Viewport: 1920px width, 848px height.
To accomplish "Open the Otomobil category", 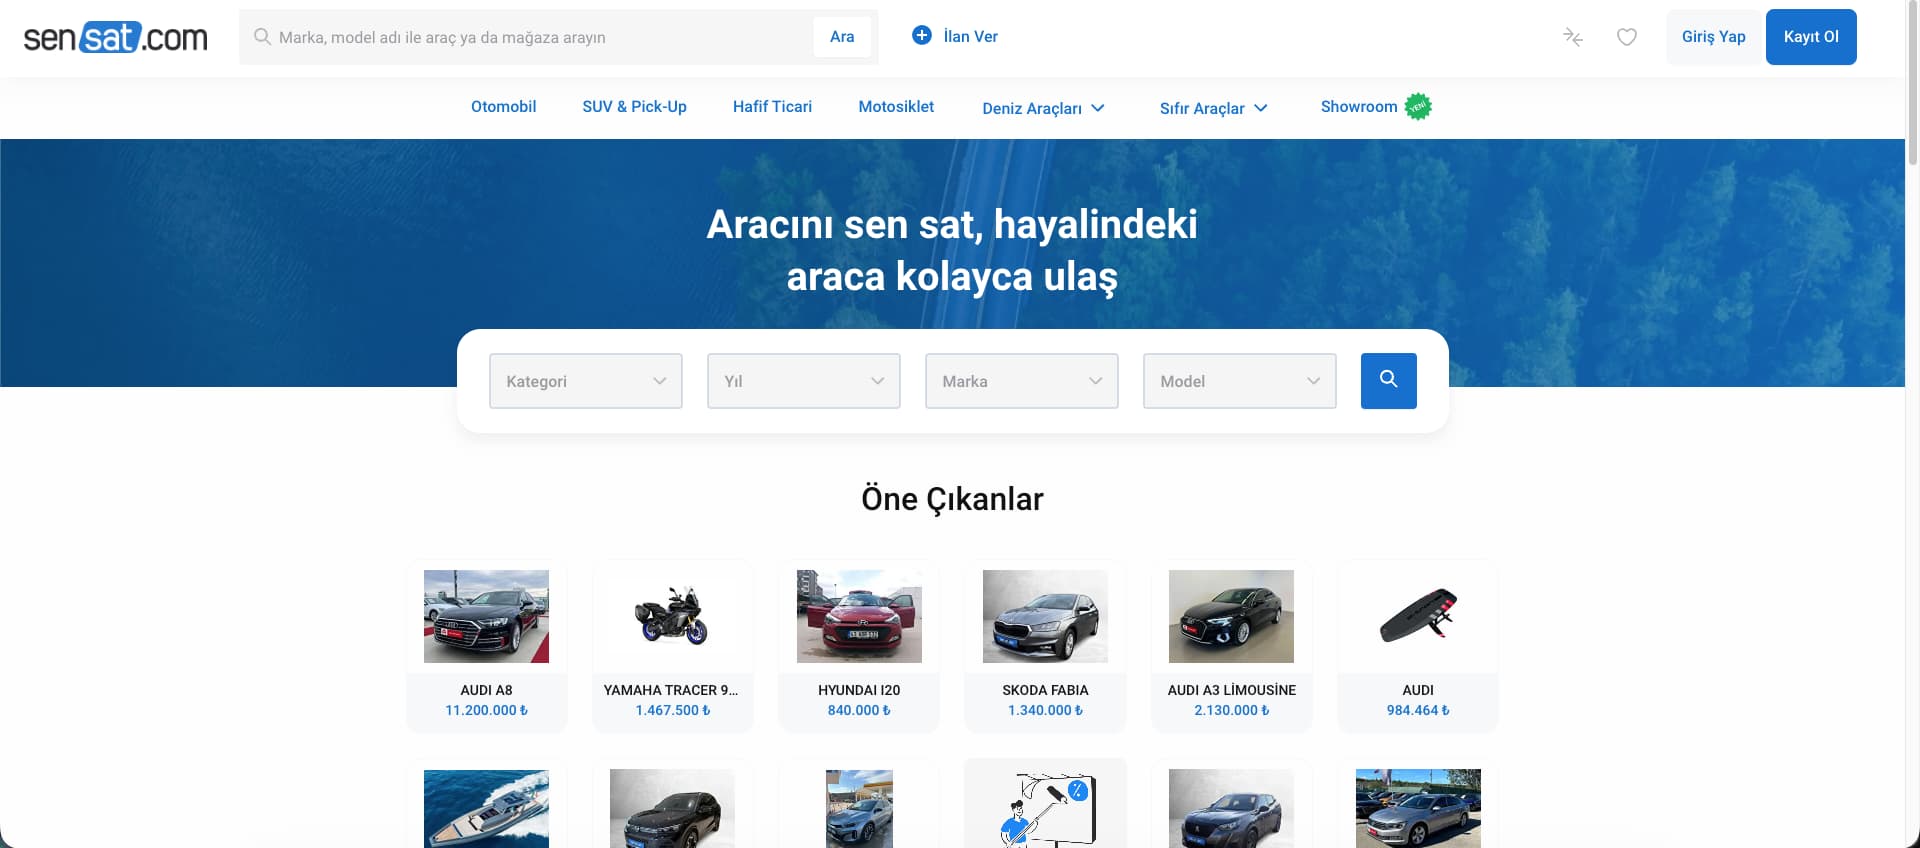I will point(503,107).
